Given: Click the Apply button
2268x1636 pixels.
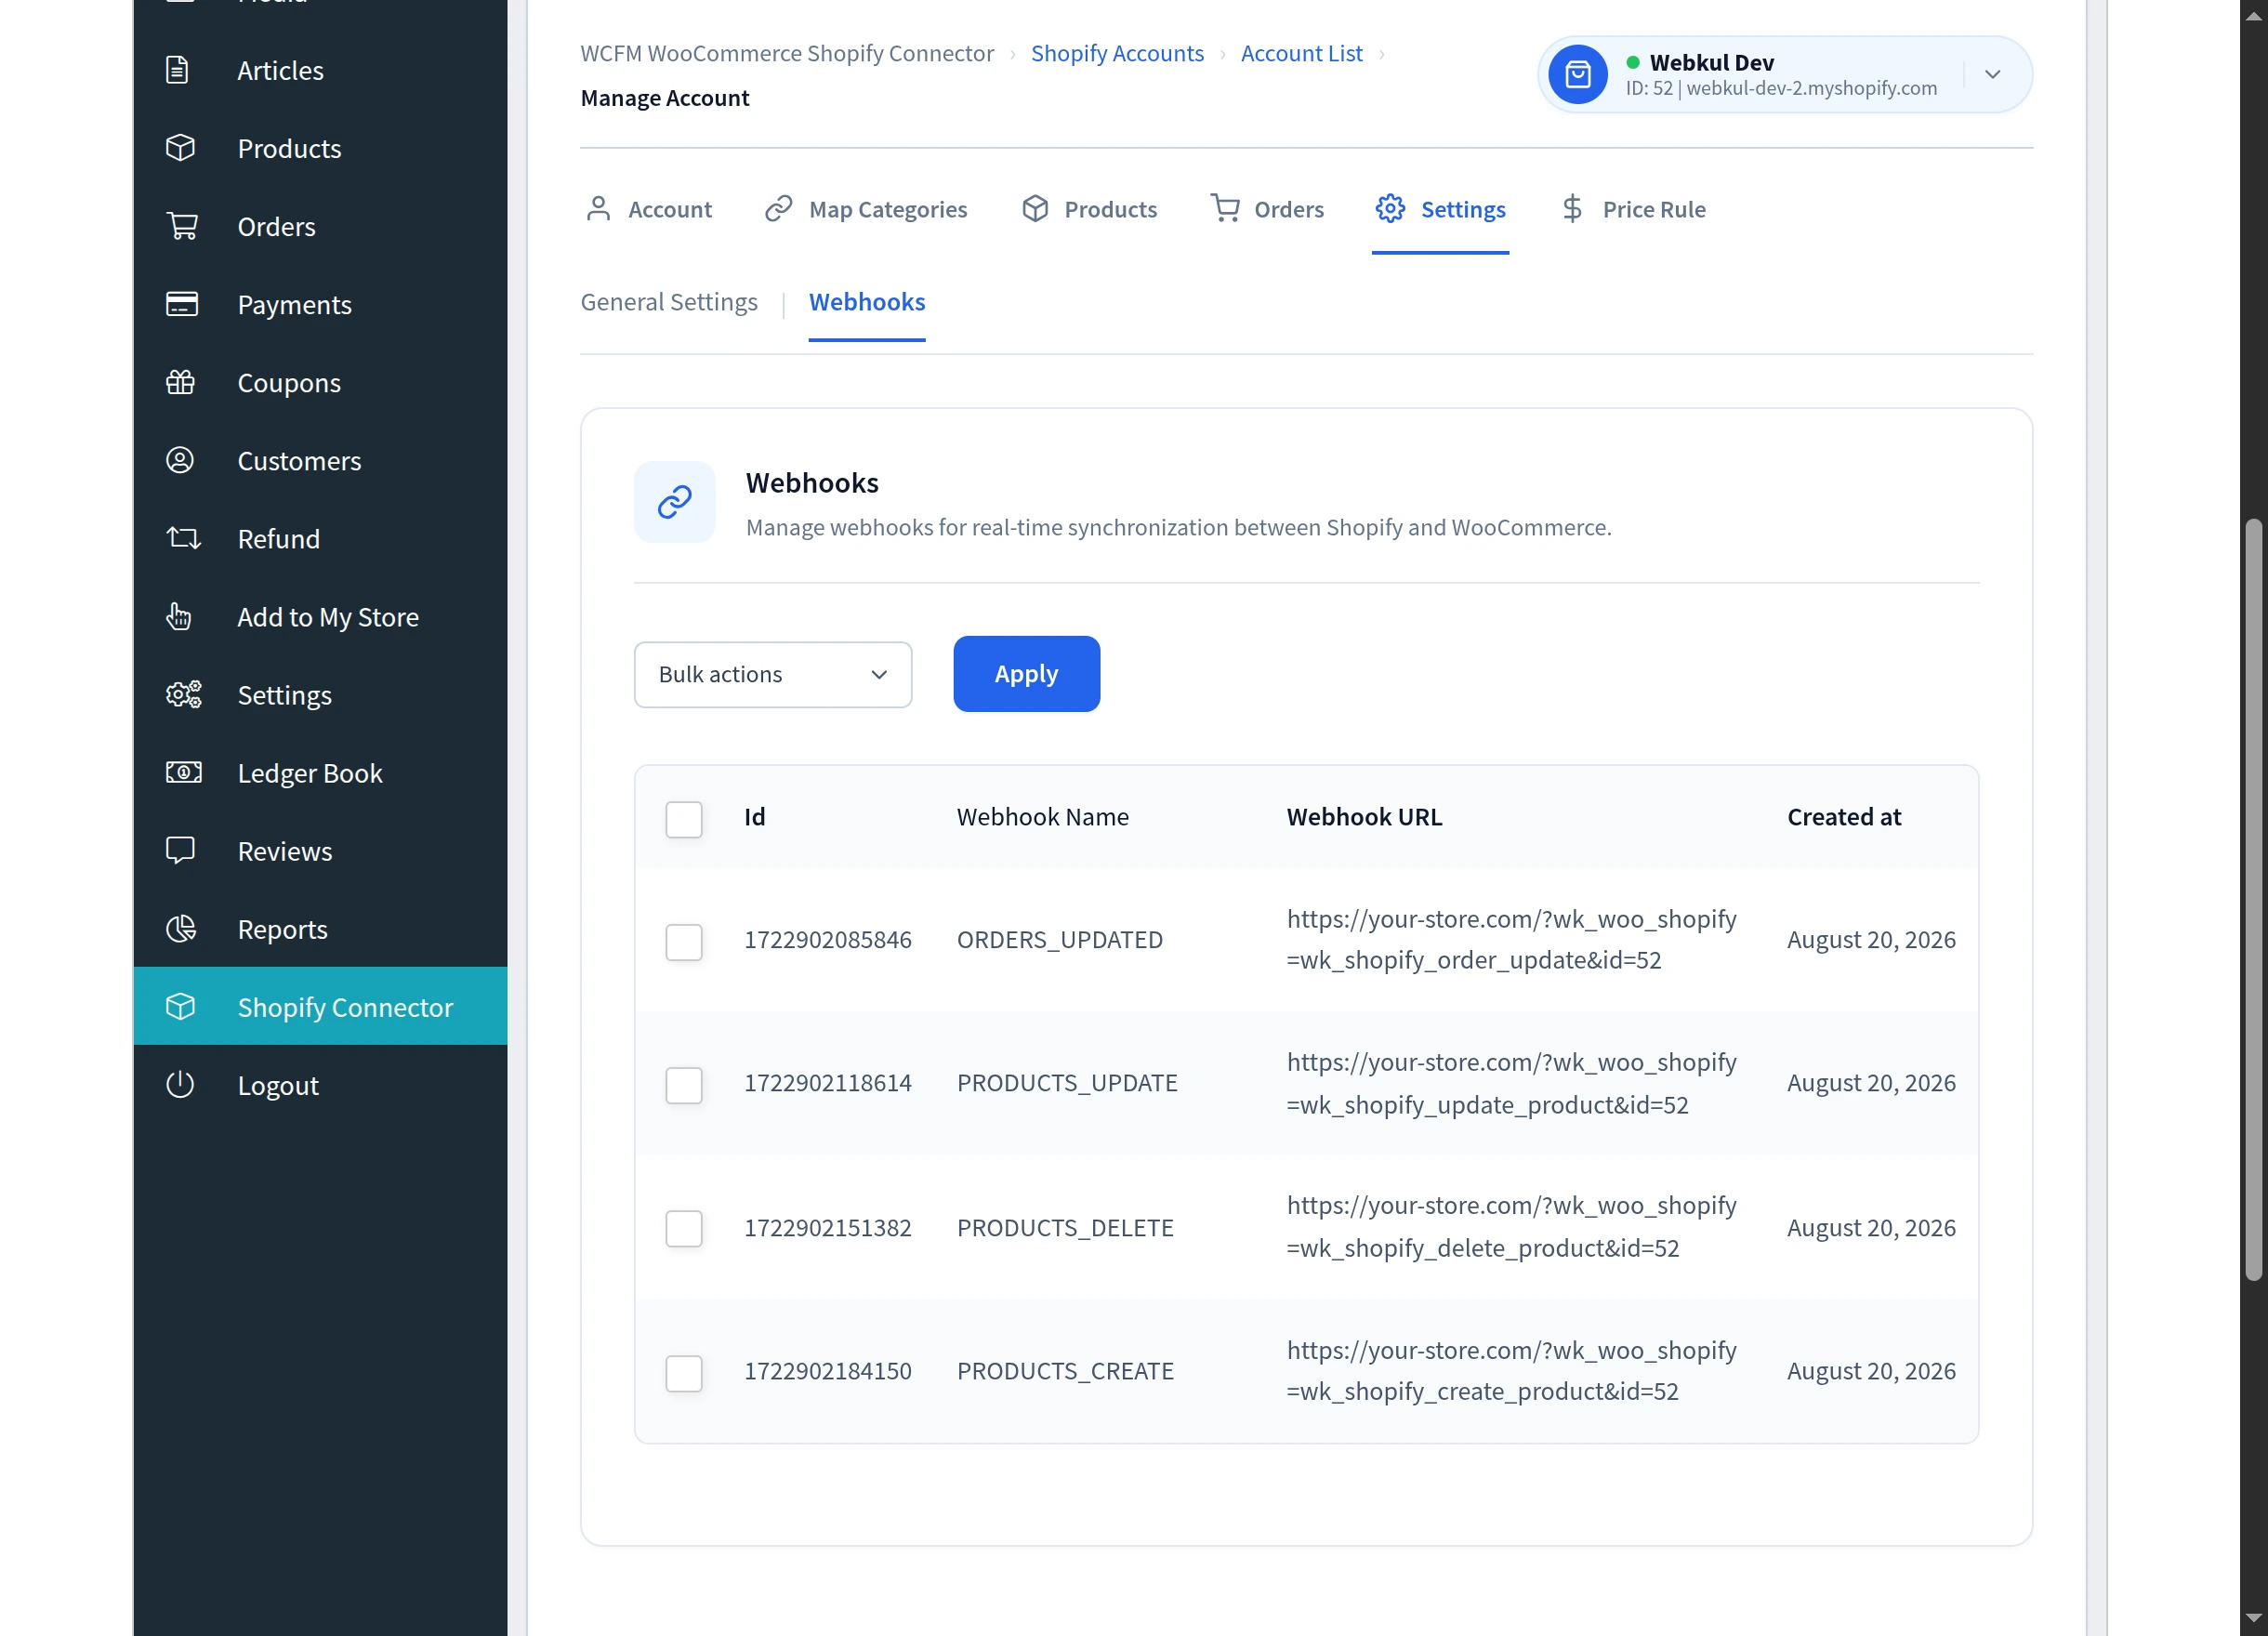Looking at the screenshot, I should pos(1026,674).
